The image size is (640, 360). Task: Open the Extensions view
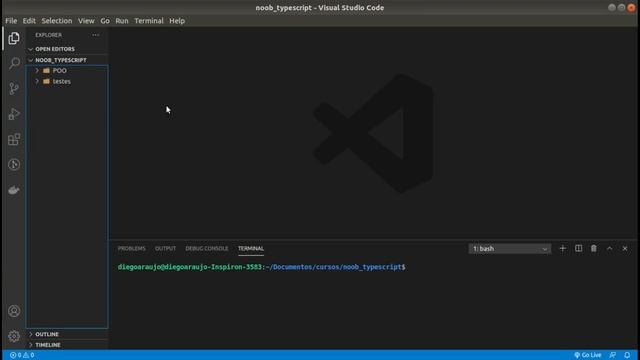[x=14, y=139]
